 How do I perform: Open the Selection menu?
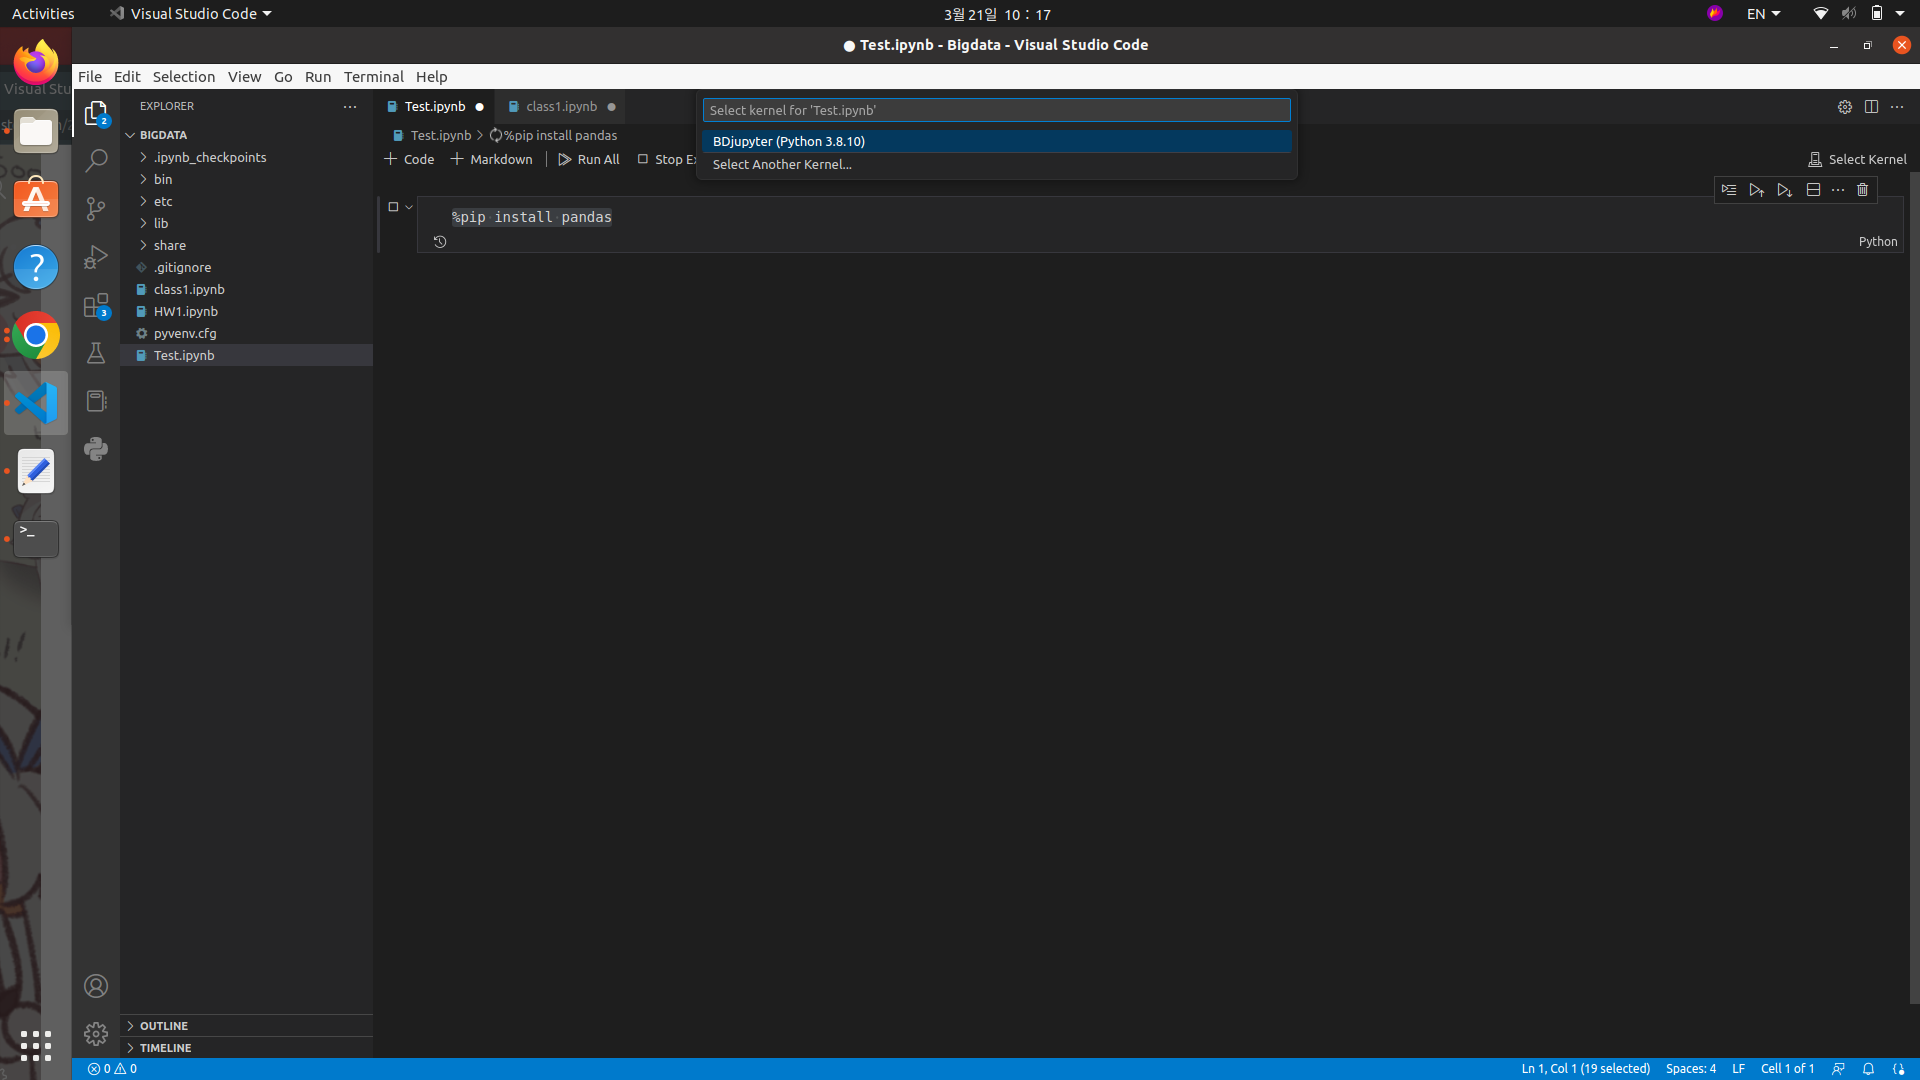point(184,77)
